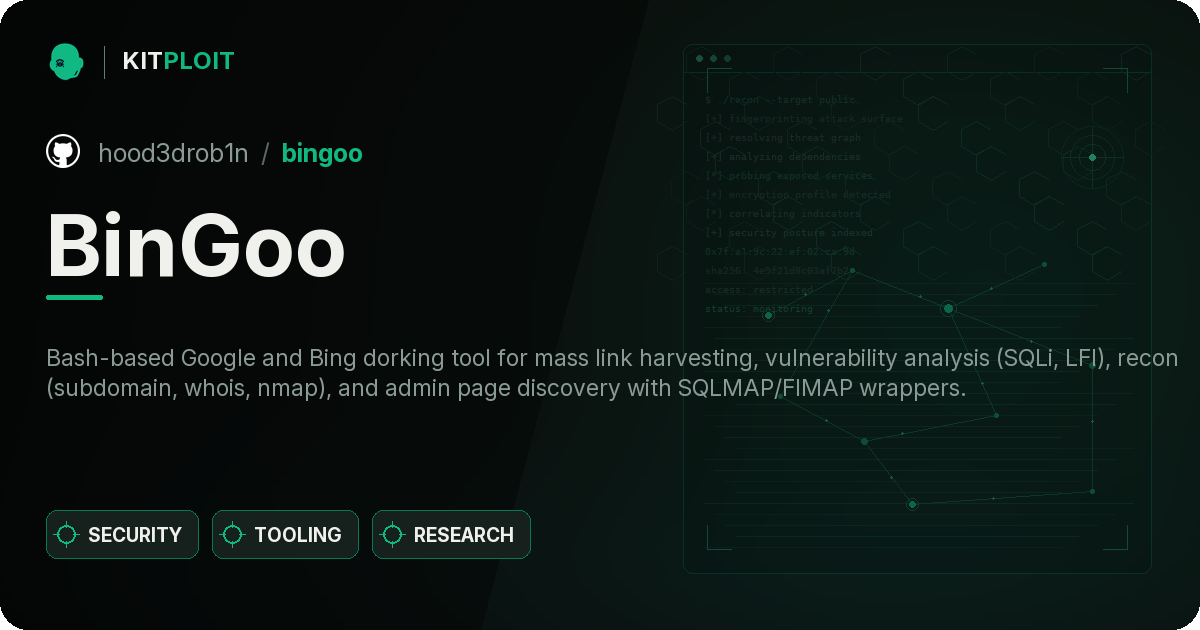Click the Bash-based tool description text
The image size is (1200, 630).
click(612, 373)
